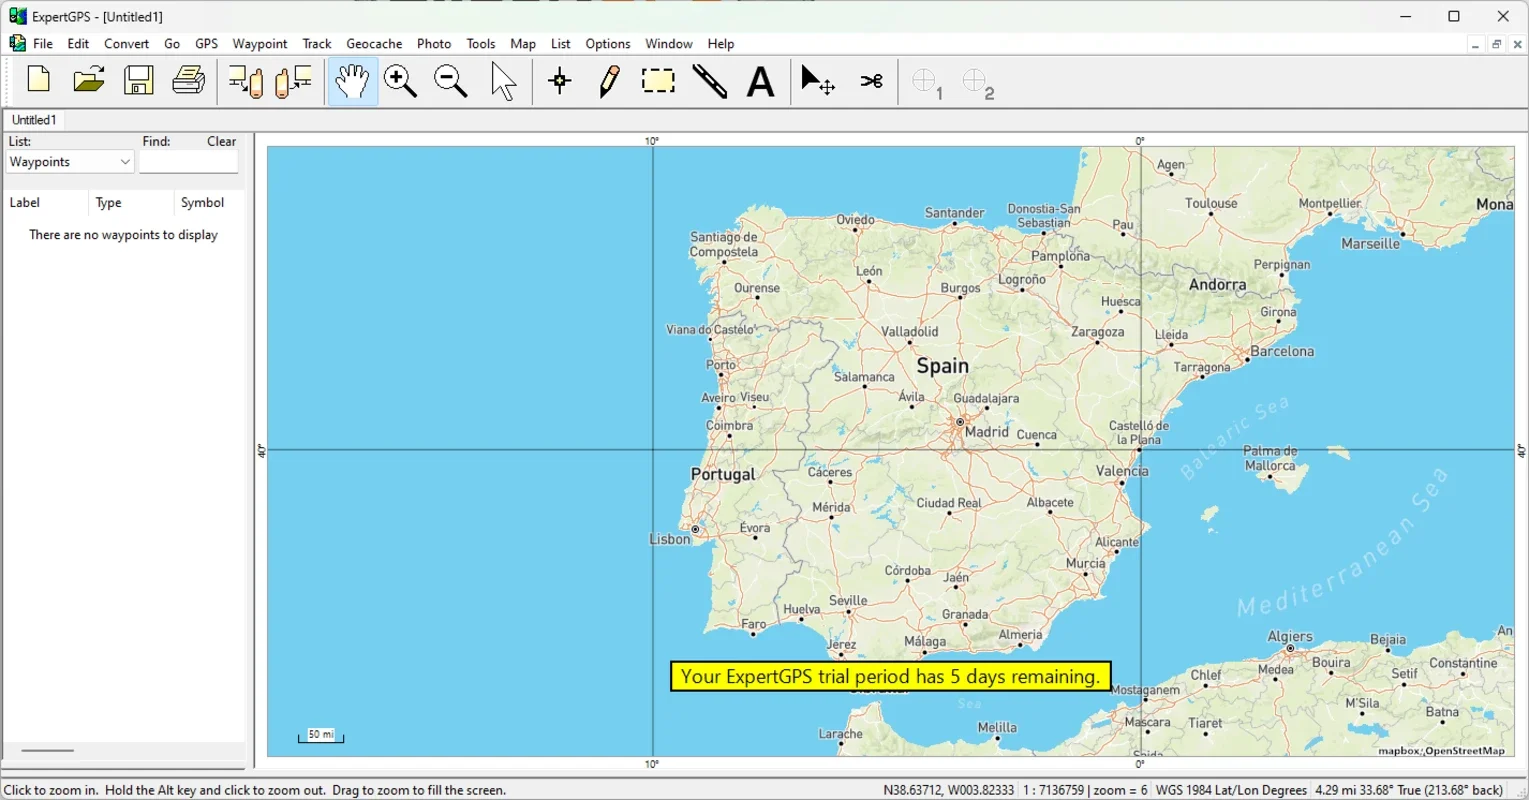Click the Seville label on the map
Screen dimensions: 1529x800
[848, 600]
